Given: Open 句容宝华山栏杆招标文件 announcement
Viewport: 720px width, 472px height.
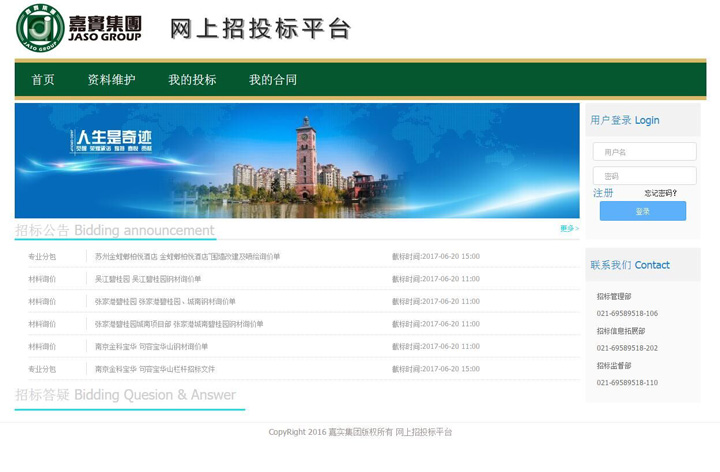Looking at the screenshot, I should (x=154, y=369).
